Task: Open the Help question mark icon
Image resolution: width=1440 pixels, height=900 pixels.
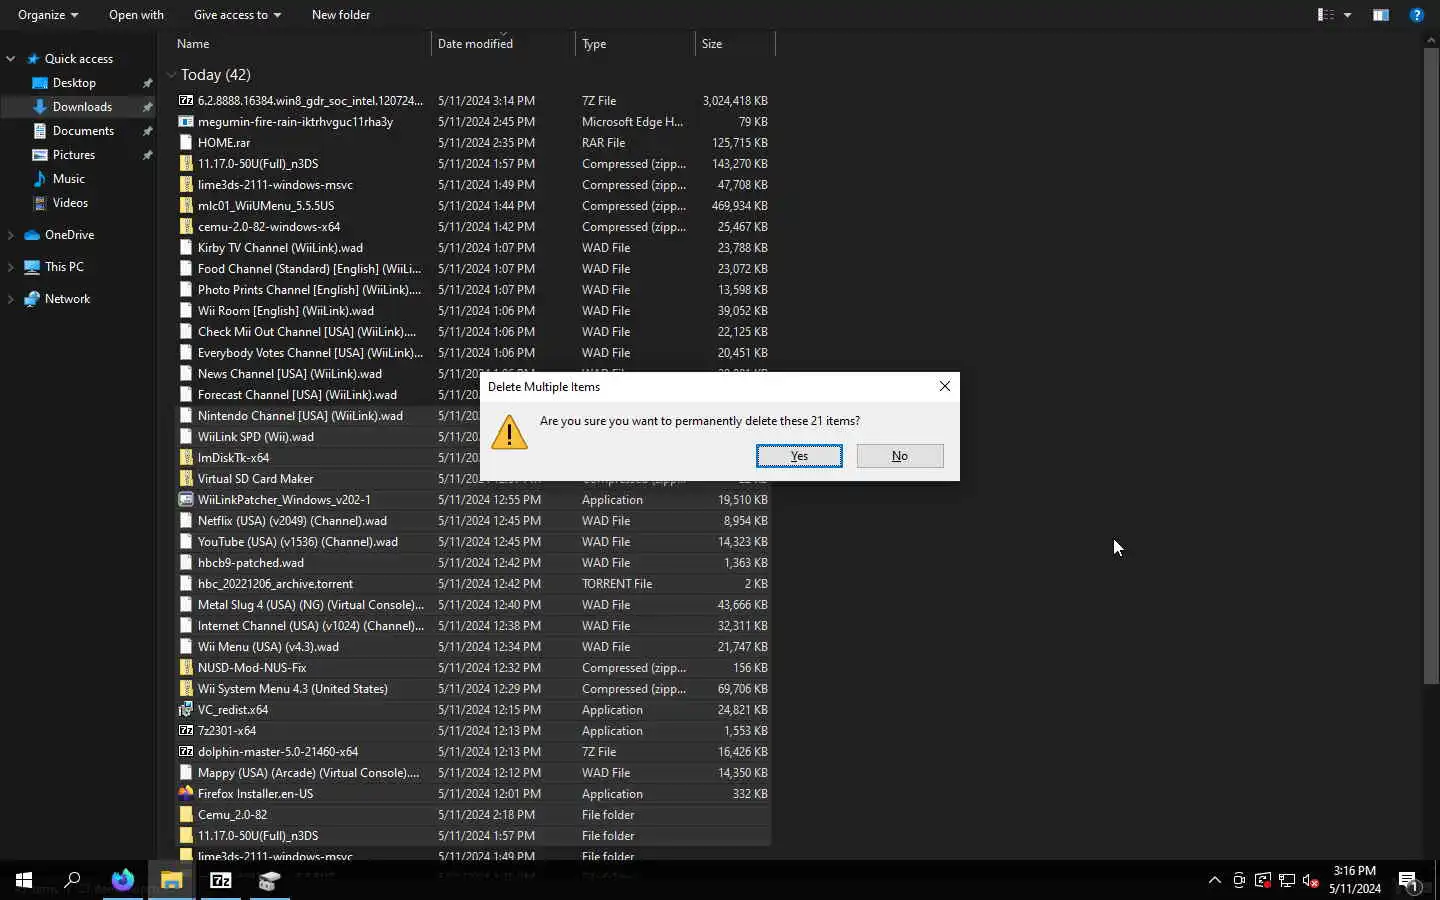Action: pyautogui.click(x=1416, y=15)
